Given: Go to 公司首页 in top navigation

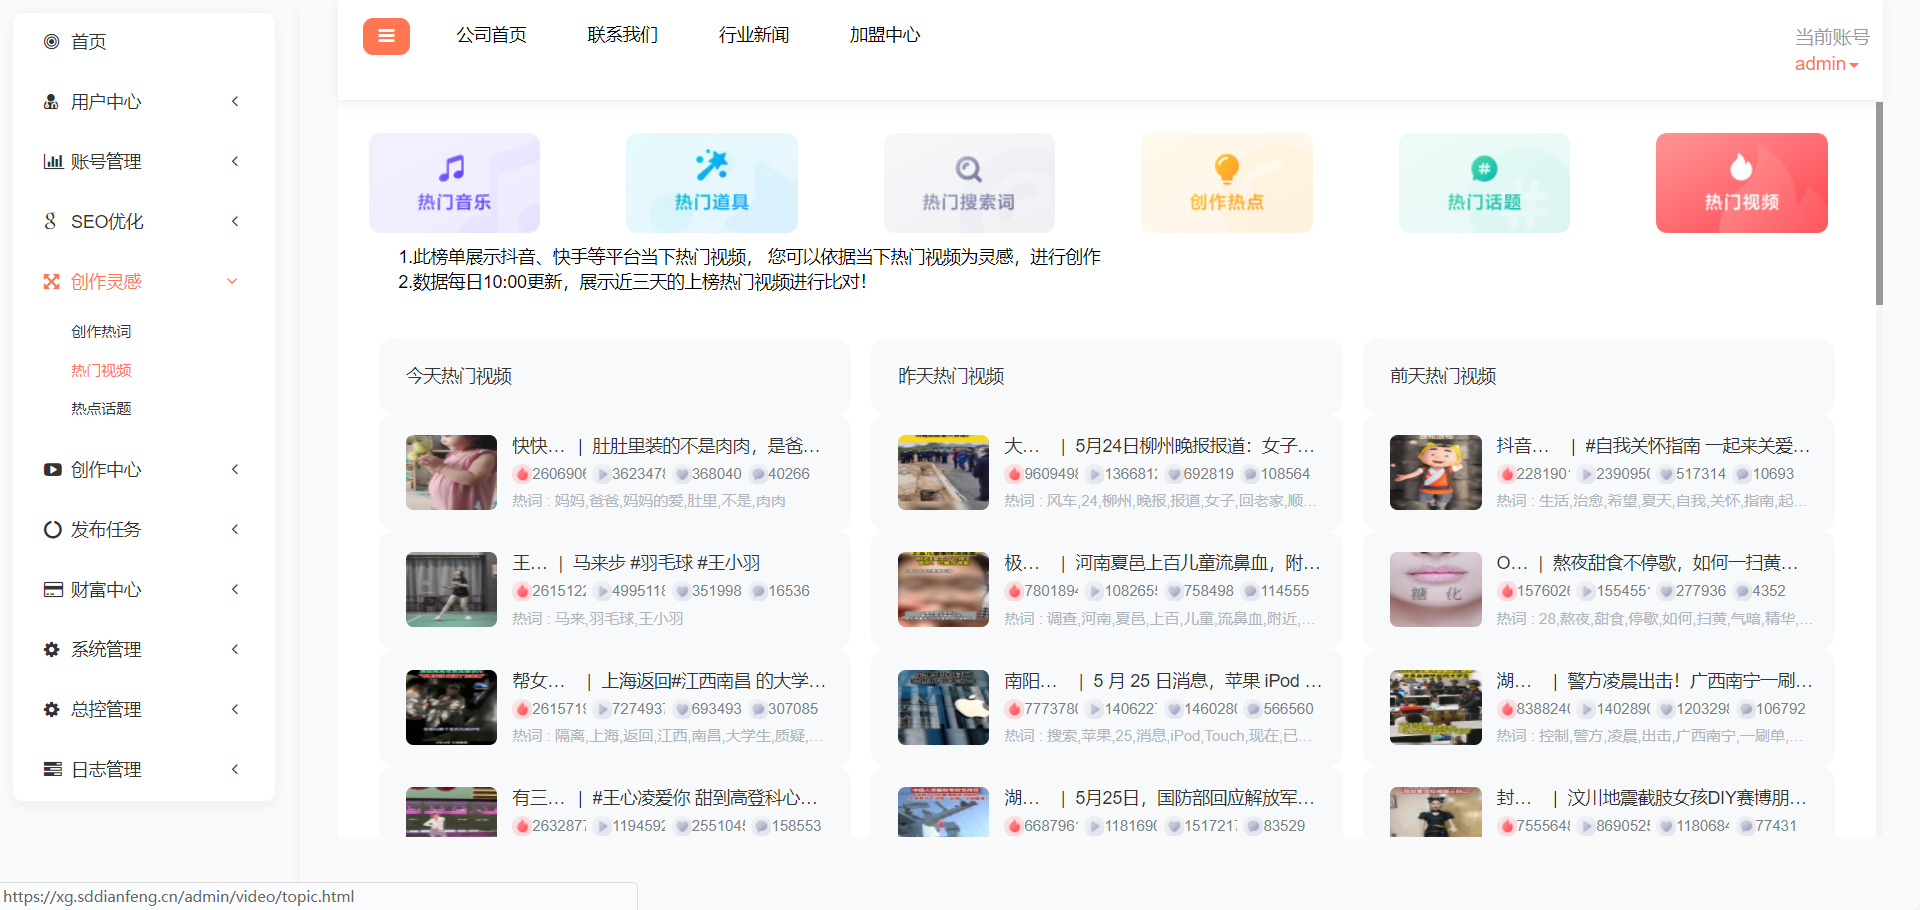Looking at the screenshot, I should click(x=491, y=35).
